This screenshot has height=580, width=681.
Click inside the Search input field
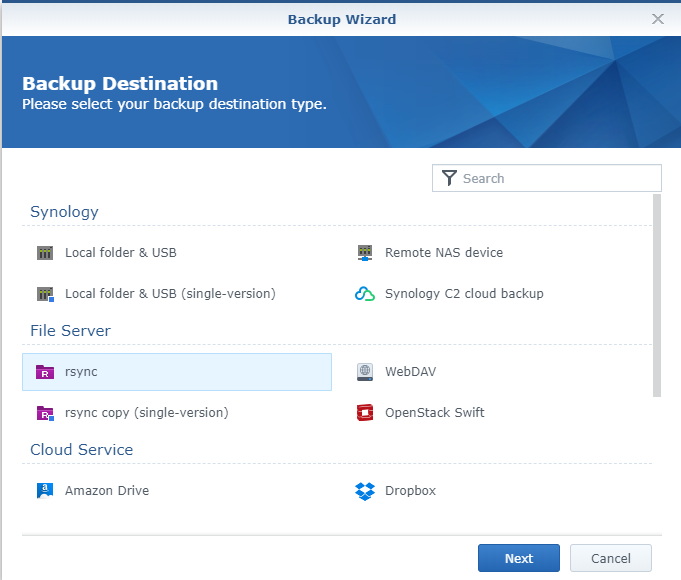click(547, 178)
